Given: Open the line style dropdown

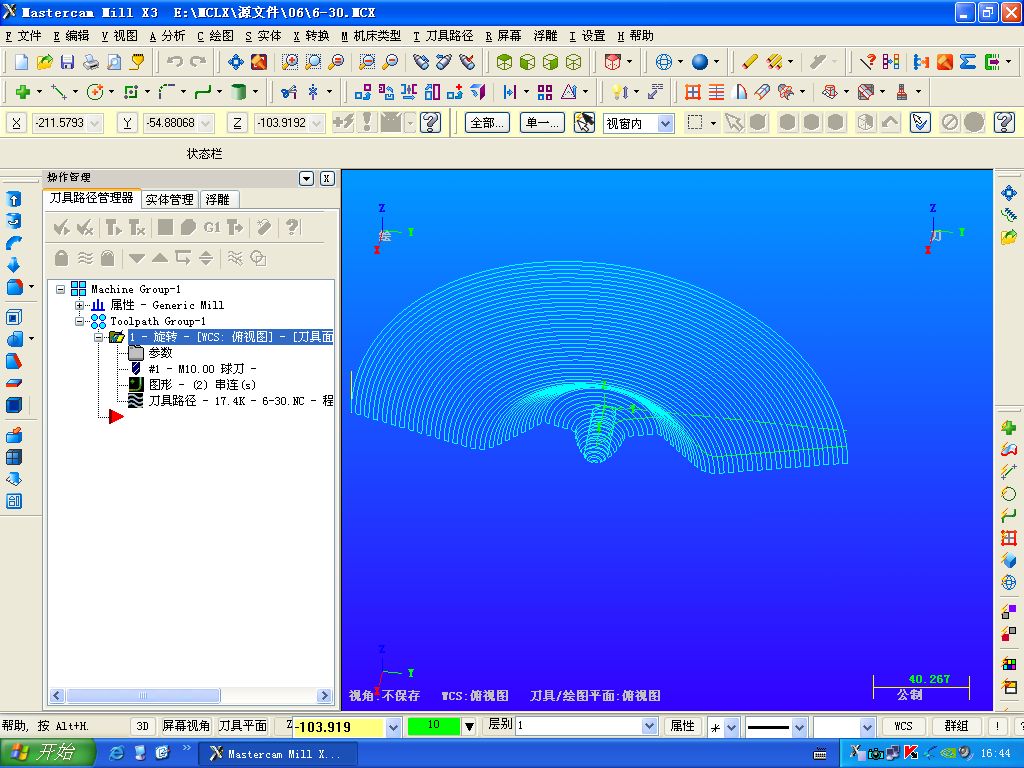Looking at the screenshot, I should tap(799, 727).
